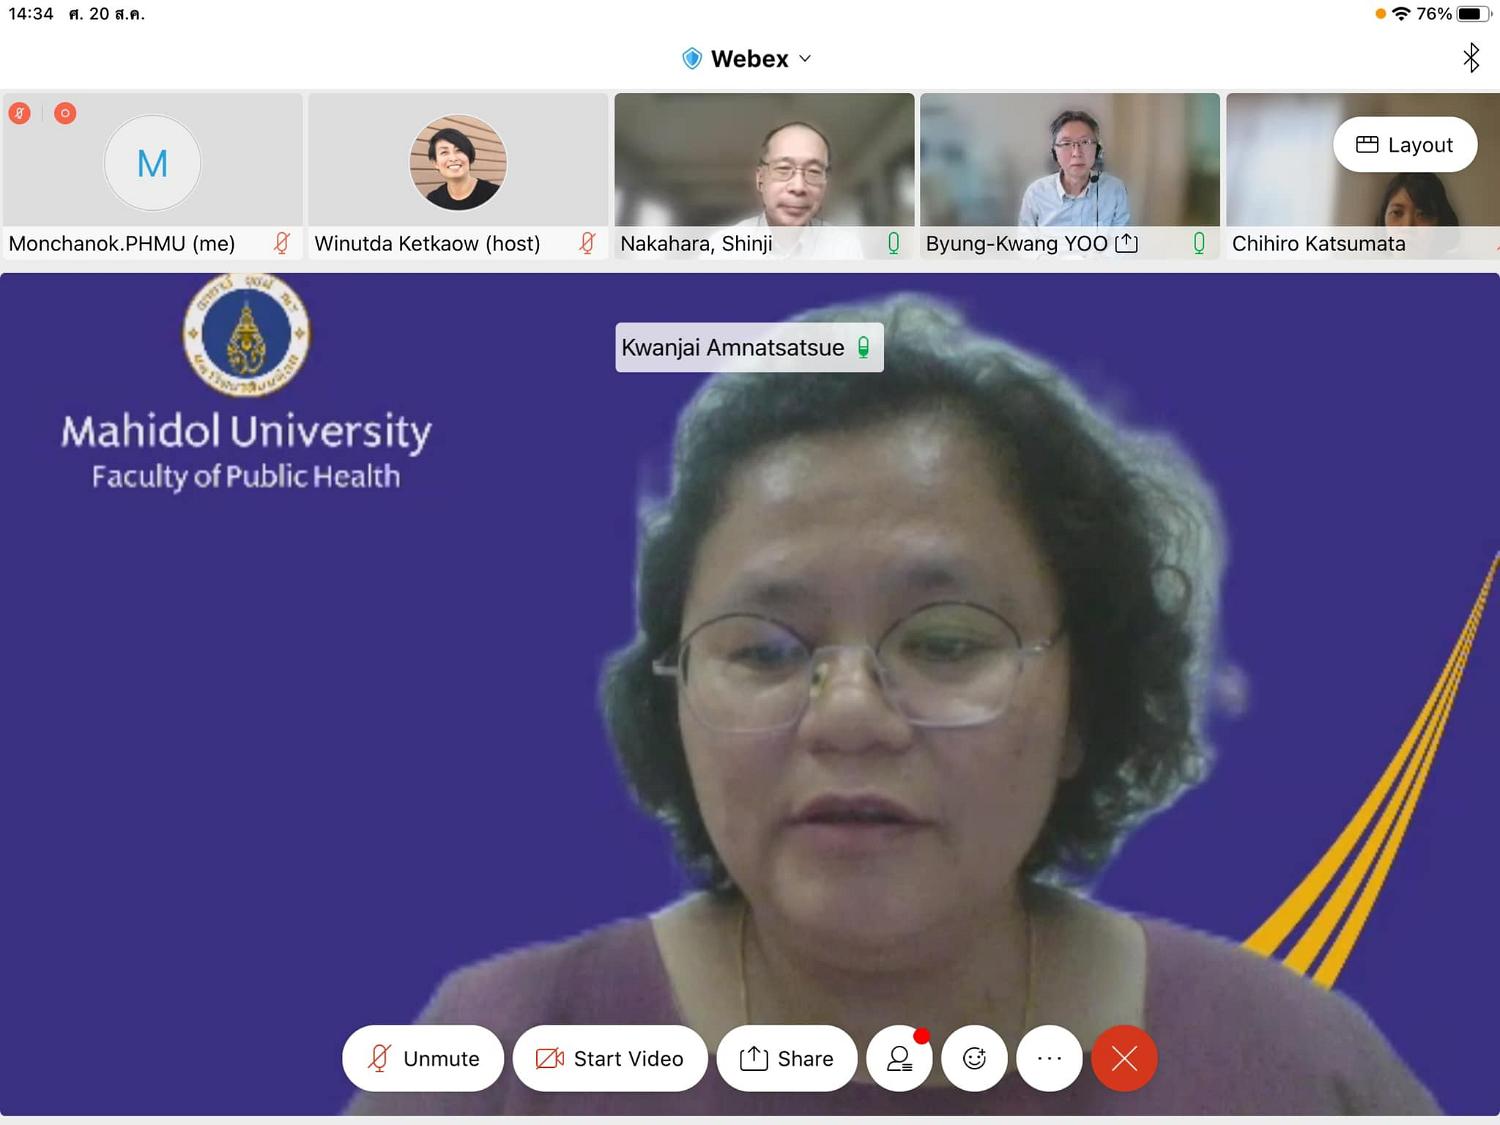Image resolution: width=1500 pixels, height=1125 pixels.
Task: Click the recording indicator red circle icon
Action: (x=65, y=113)
